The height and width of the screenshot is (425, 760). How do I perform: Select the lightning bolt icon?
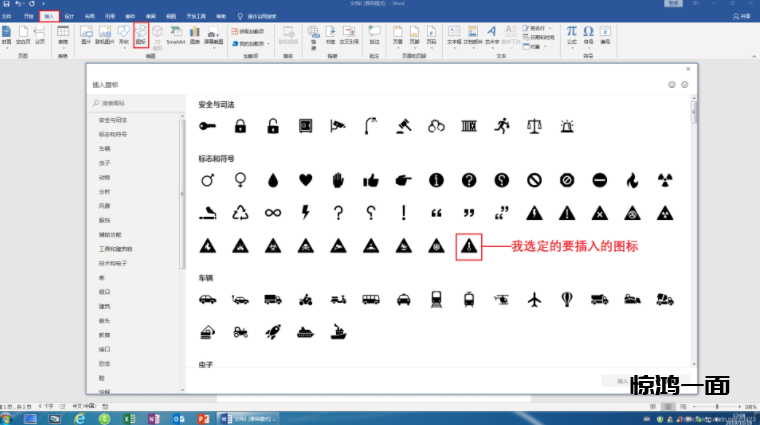[x=306, y=212]
